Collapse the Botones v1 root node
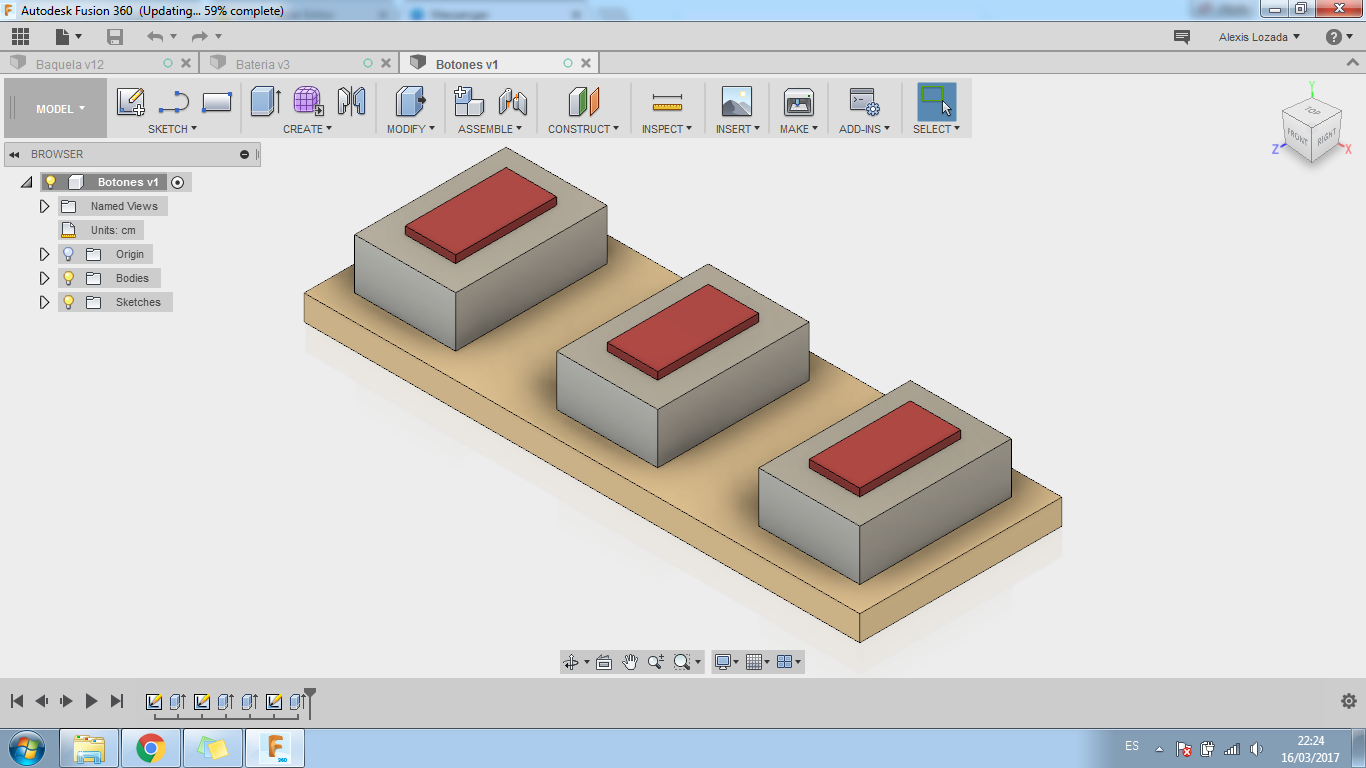 26,182
